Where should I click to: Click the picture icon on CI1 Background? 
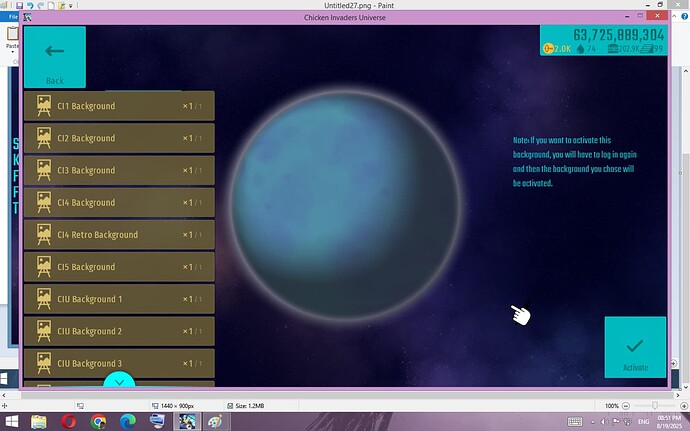44,106
